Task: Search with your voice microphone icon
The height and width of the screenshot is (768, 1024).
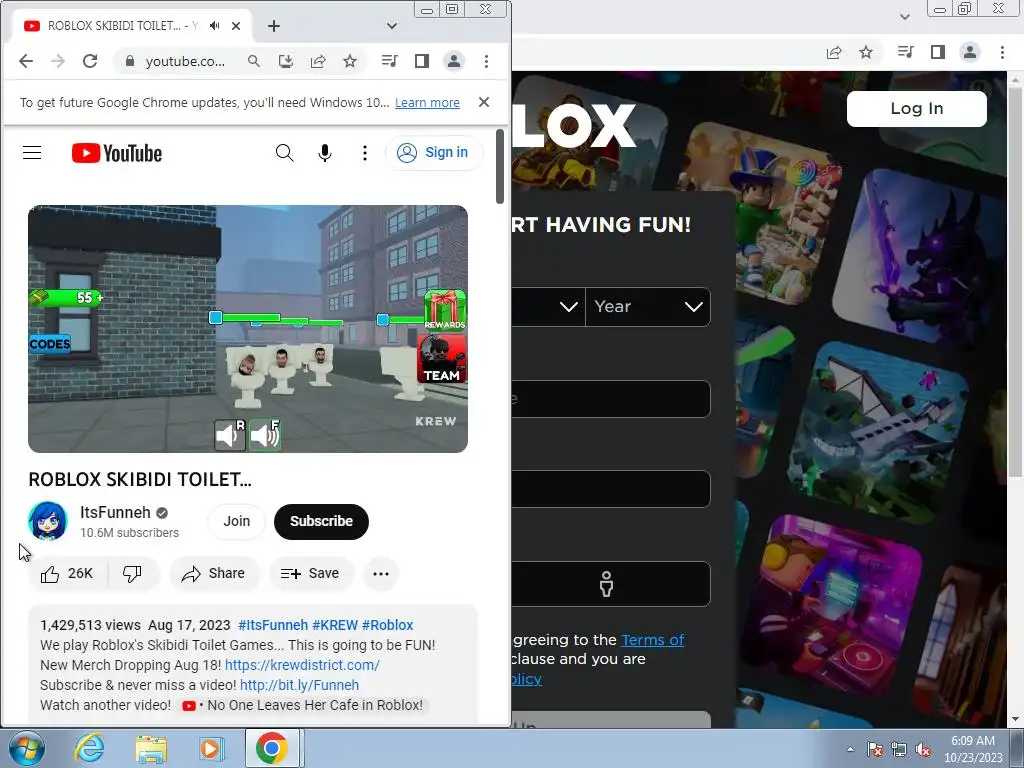Action: tap(325, 153)
